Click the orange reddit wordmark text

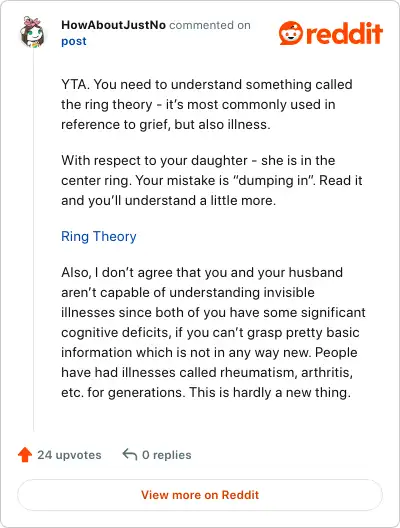click(x=345, y=33)
